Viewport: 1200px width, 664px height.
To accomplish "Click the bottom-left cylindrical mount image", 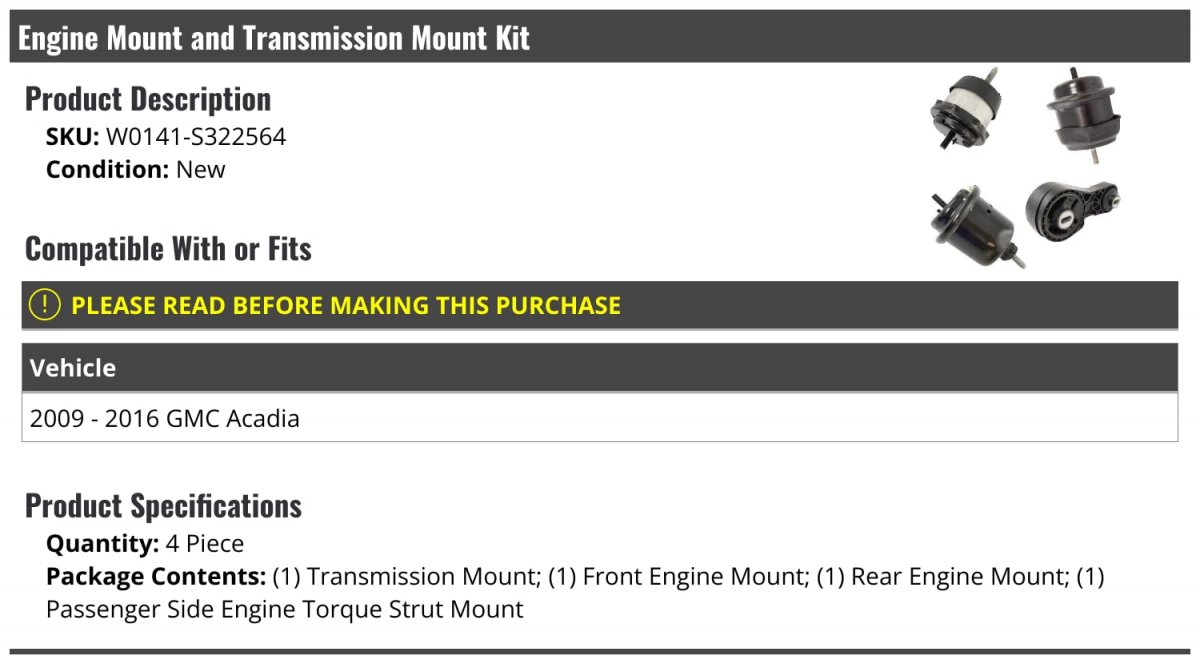I will pos(971,223).
